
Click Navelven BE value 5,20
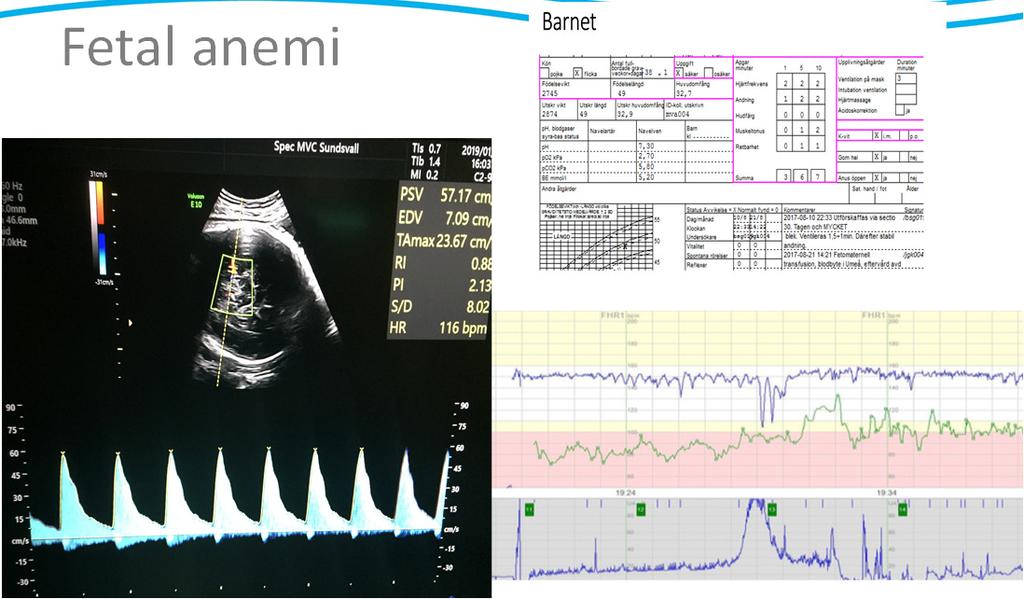[x=647, y=177]
